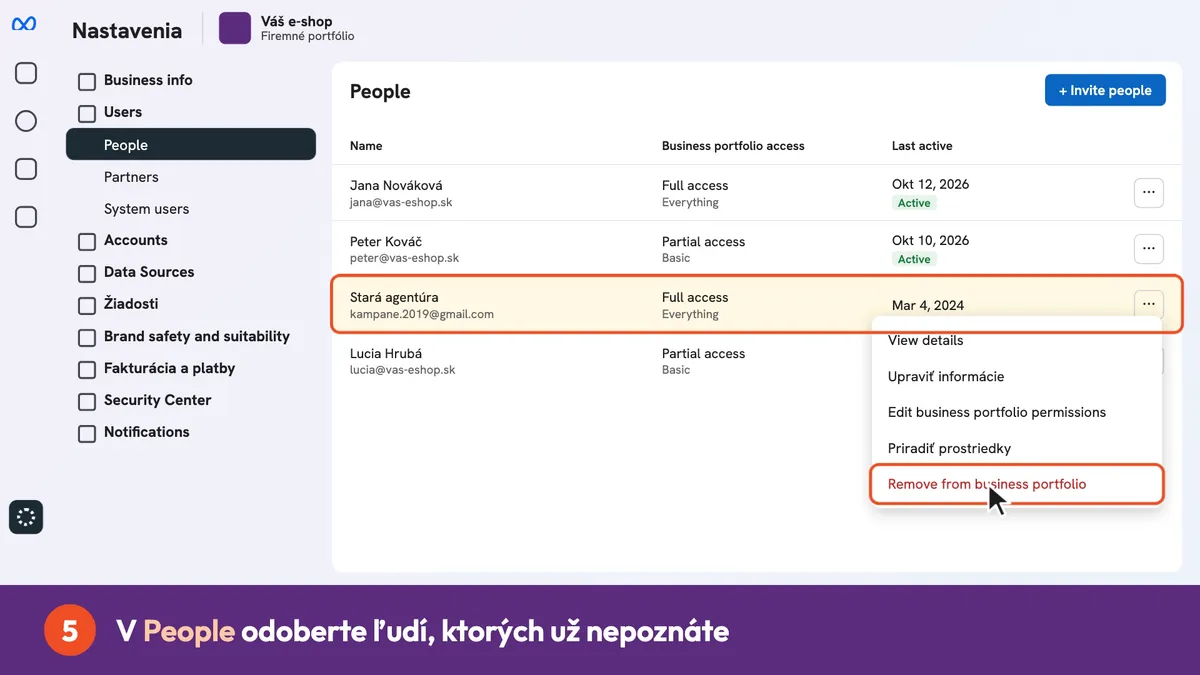Click the Data Sources section icon
This screenshot has width=1200, height=675.
tap(87, 273)
